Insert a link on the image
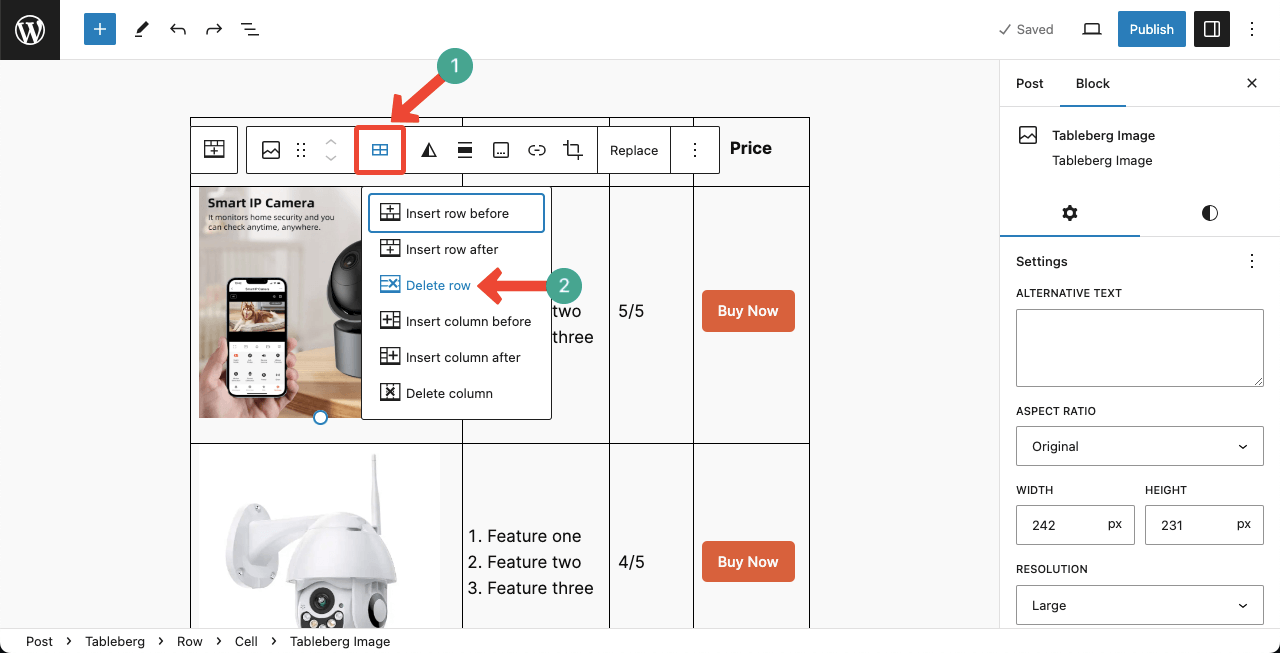 tap(537, 149)
